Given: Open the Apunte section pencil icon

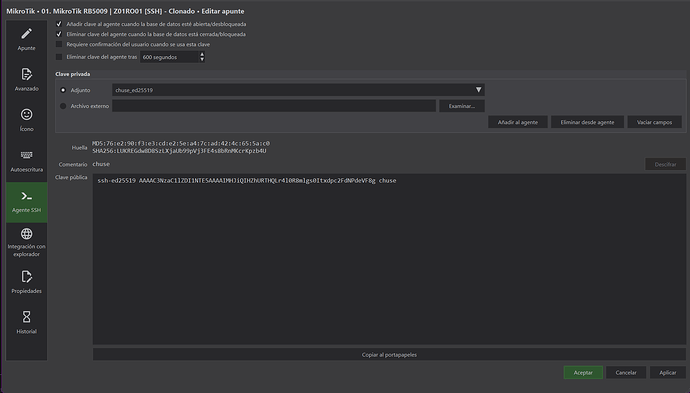Looking at the screenshot, I should 26,34.
